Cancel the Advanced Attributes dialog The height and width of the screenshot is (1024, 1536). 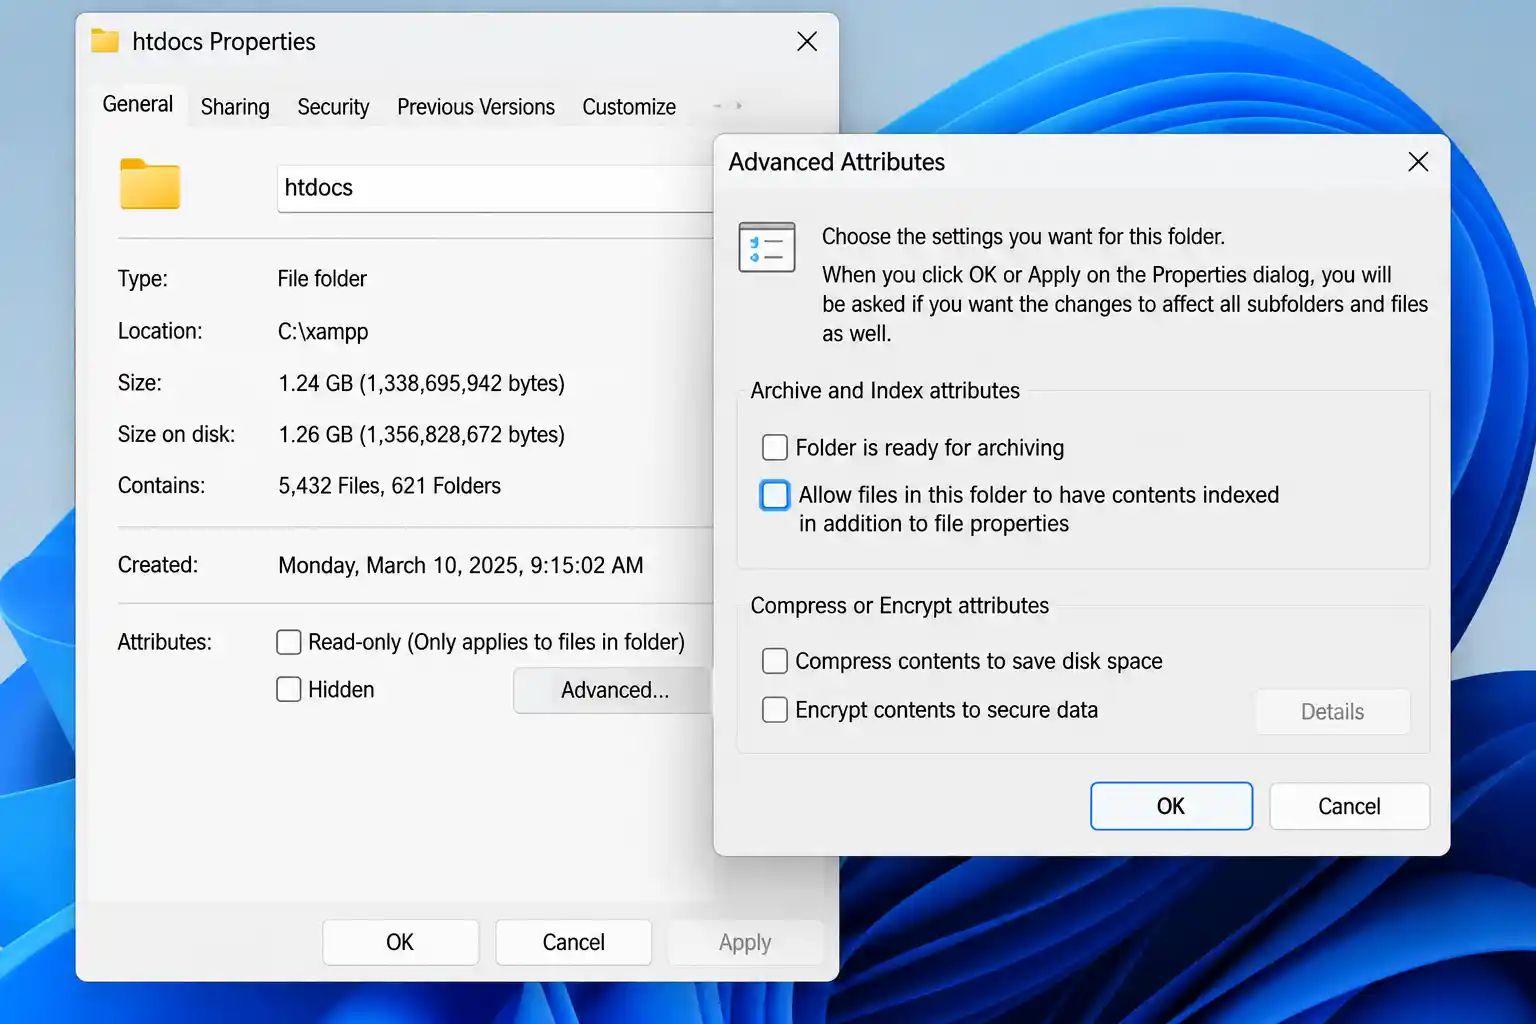pos(1349,806)
